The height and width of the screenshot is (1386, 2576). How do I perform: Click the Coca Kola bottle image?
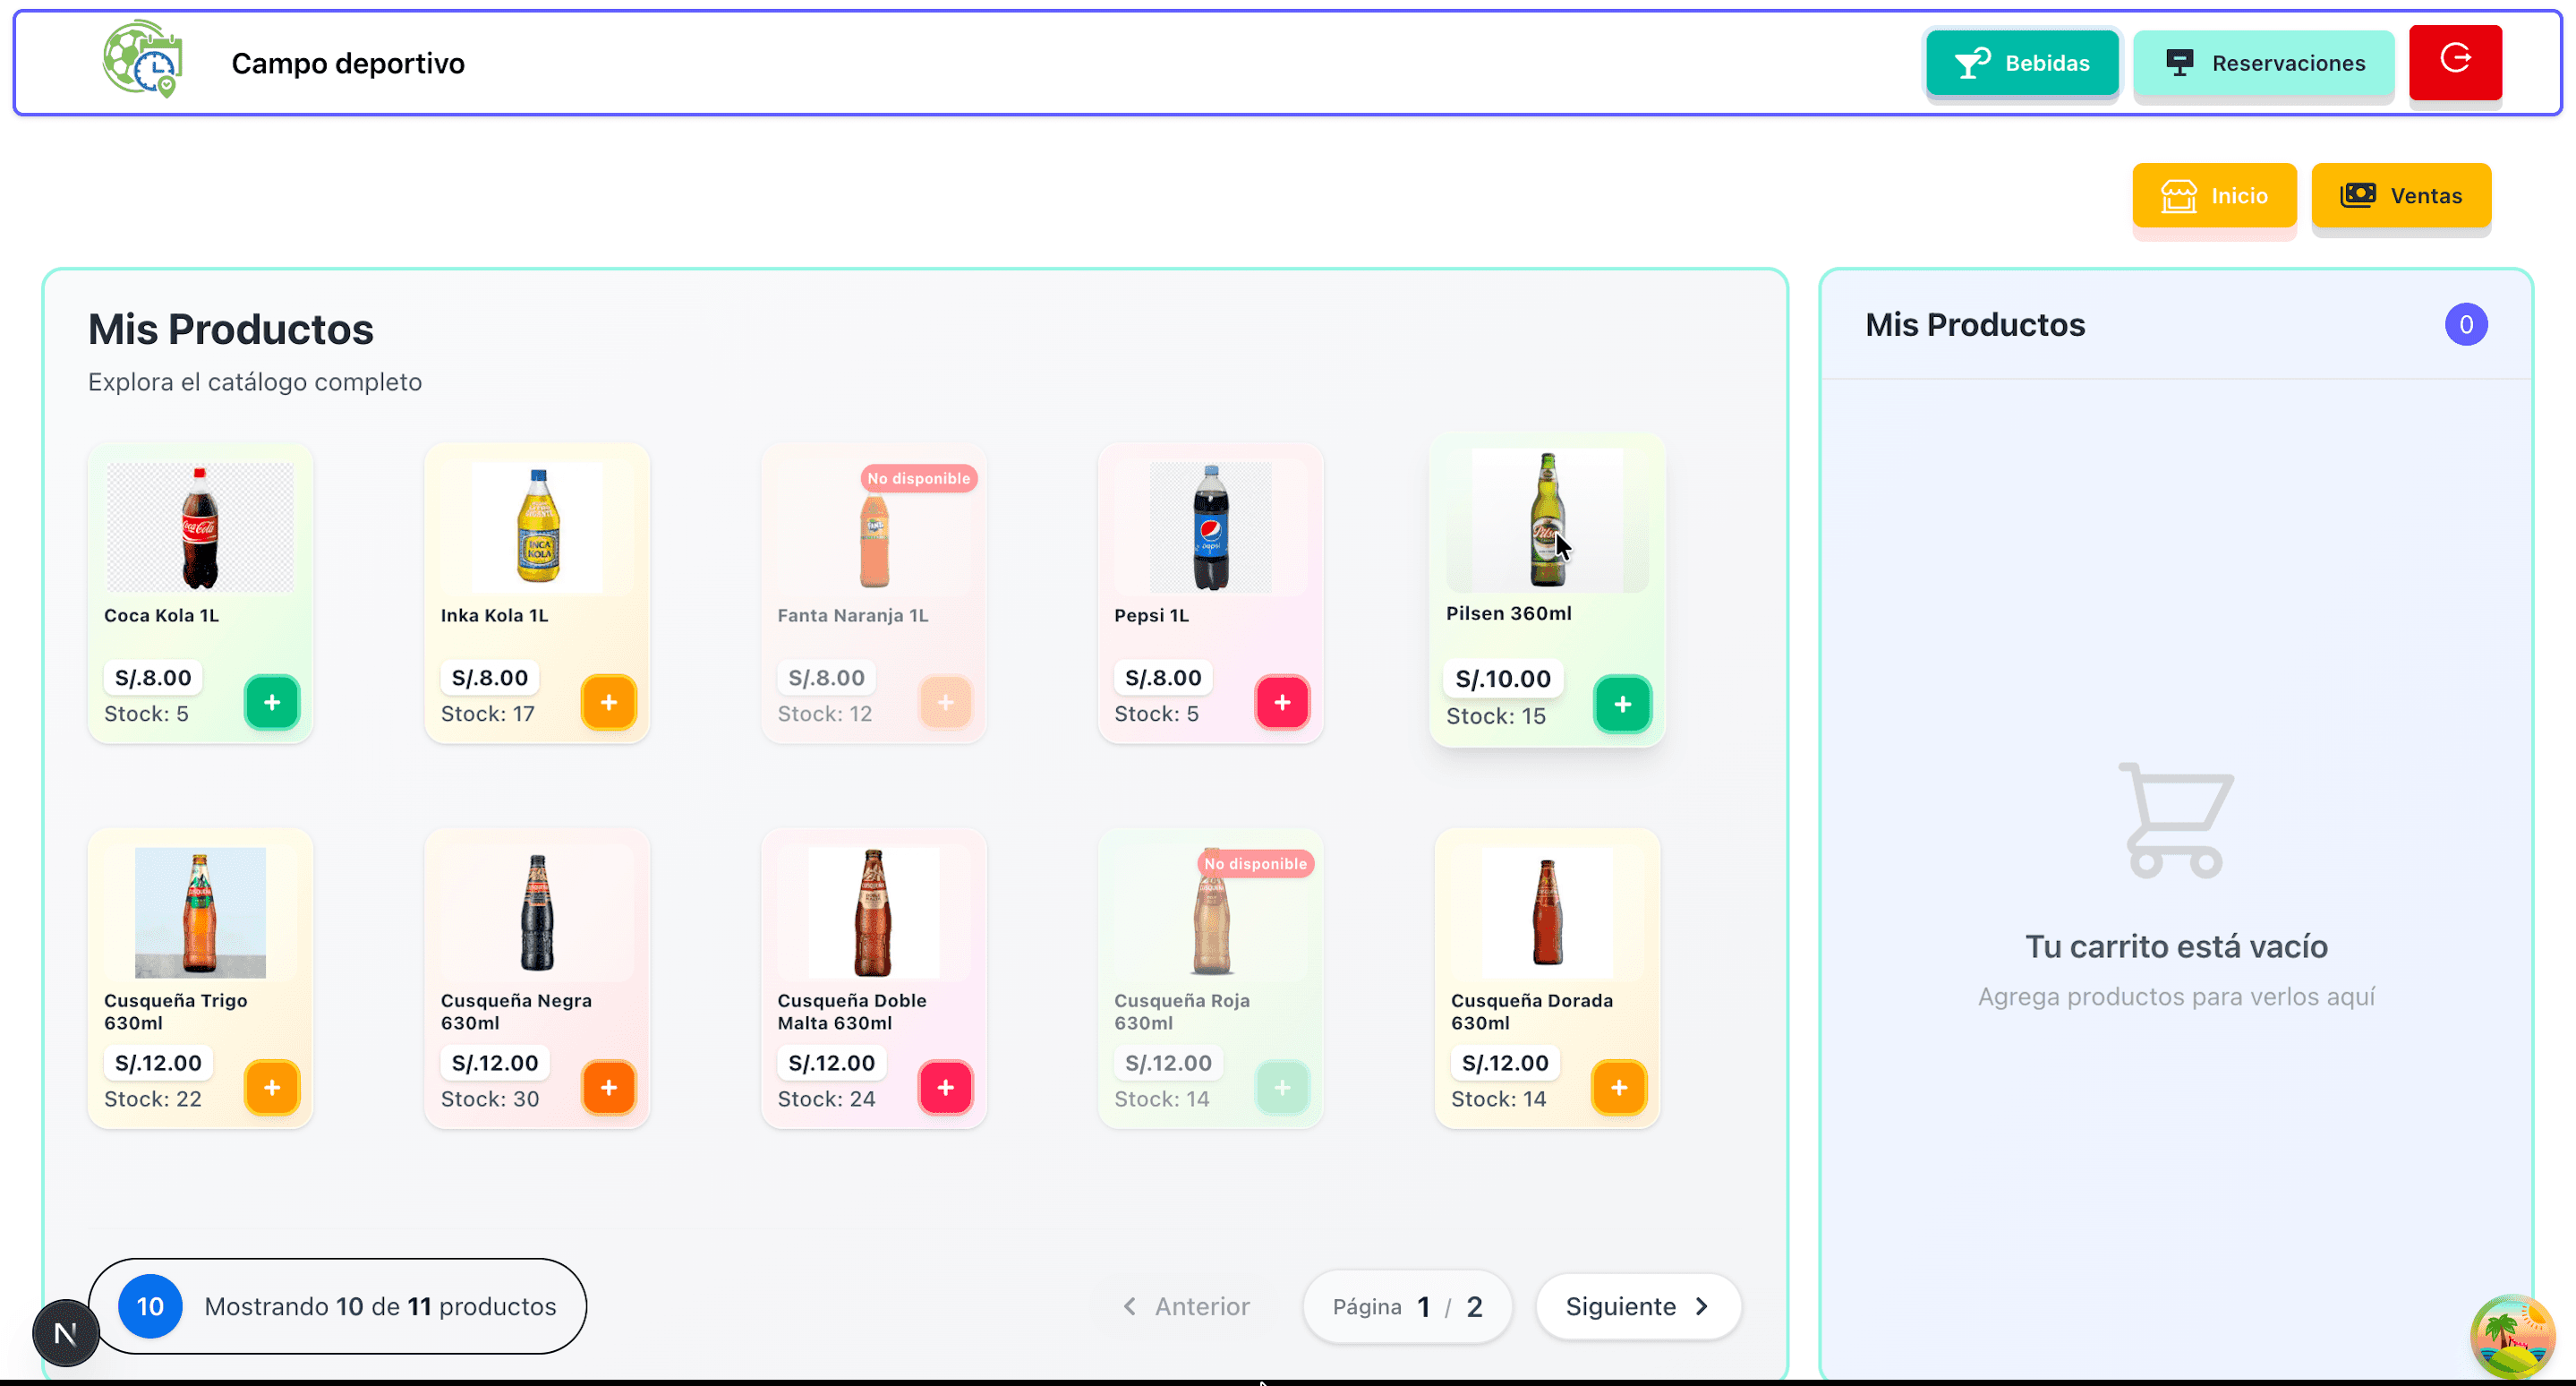point(200,527)
